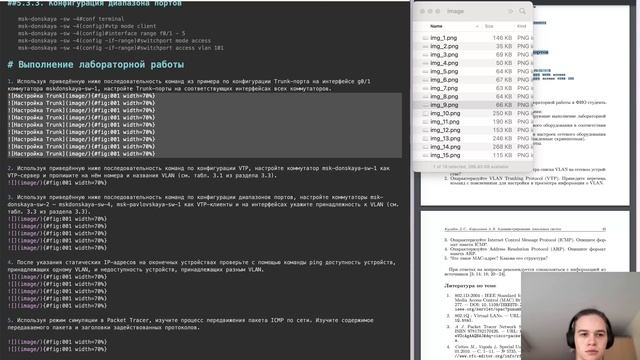Sort files by the Kind column header
The width and height of the screenshot is (640, 360).
[522, 26]
